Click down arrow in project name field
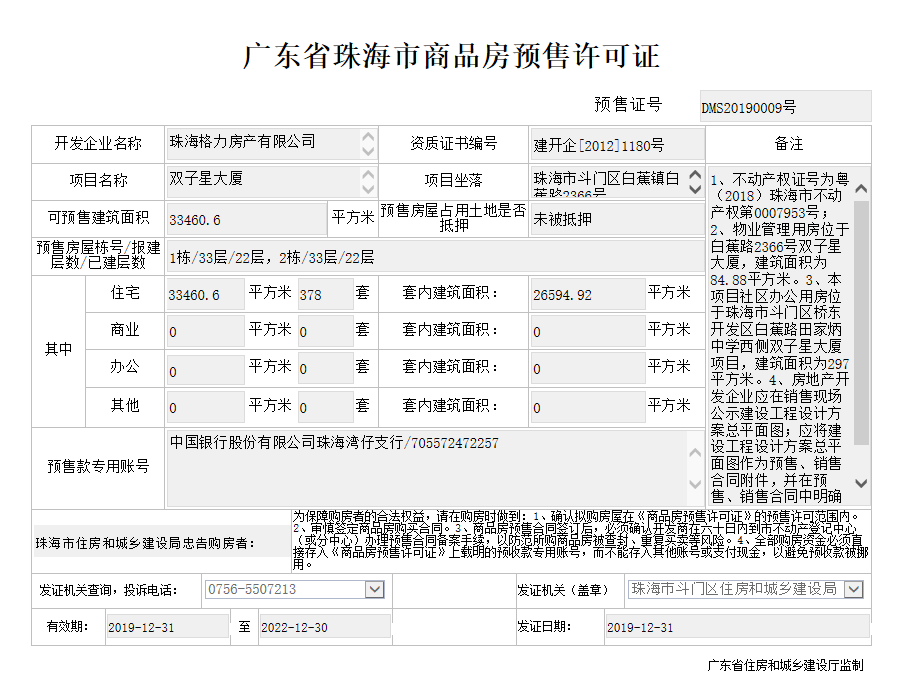 tap(369, 188)
